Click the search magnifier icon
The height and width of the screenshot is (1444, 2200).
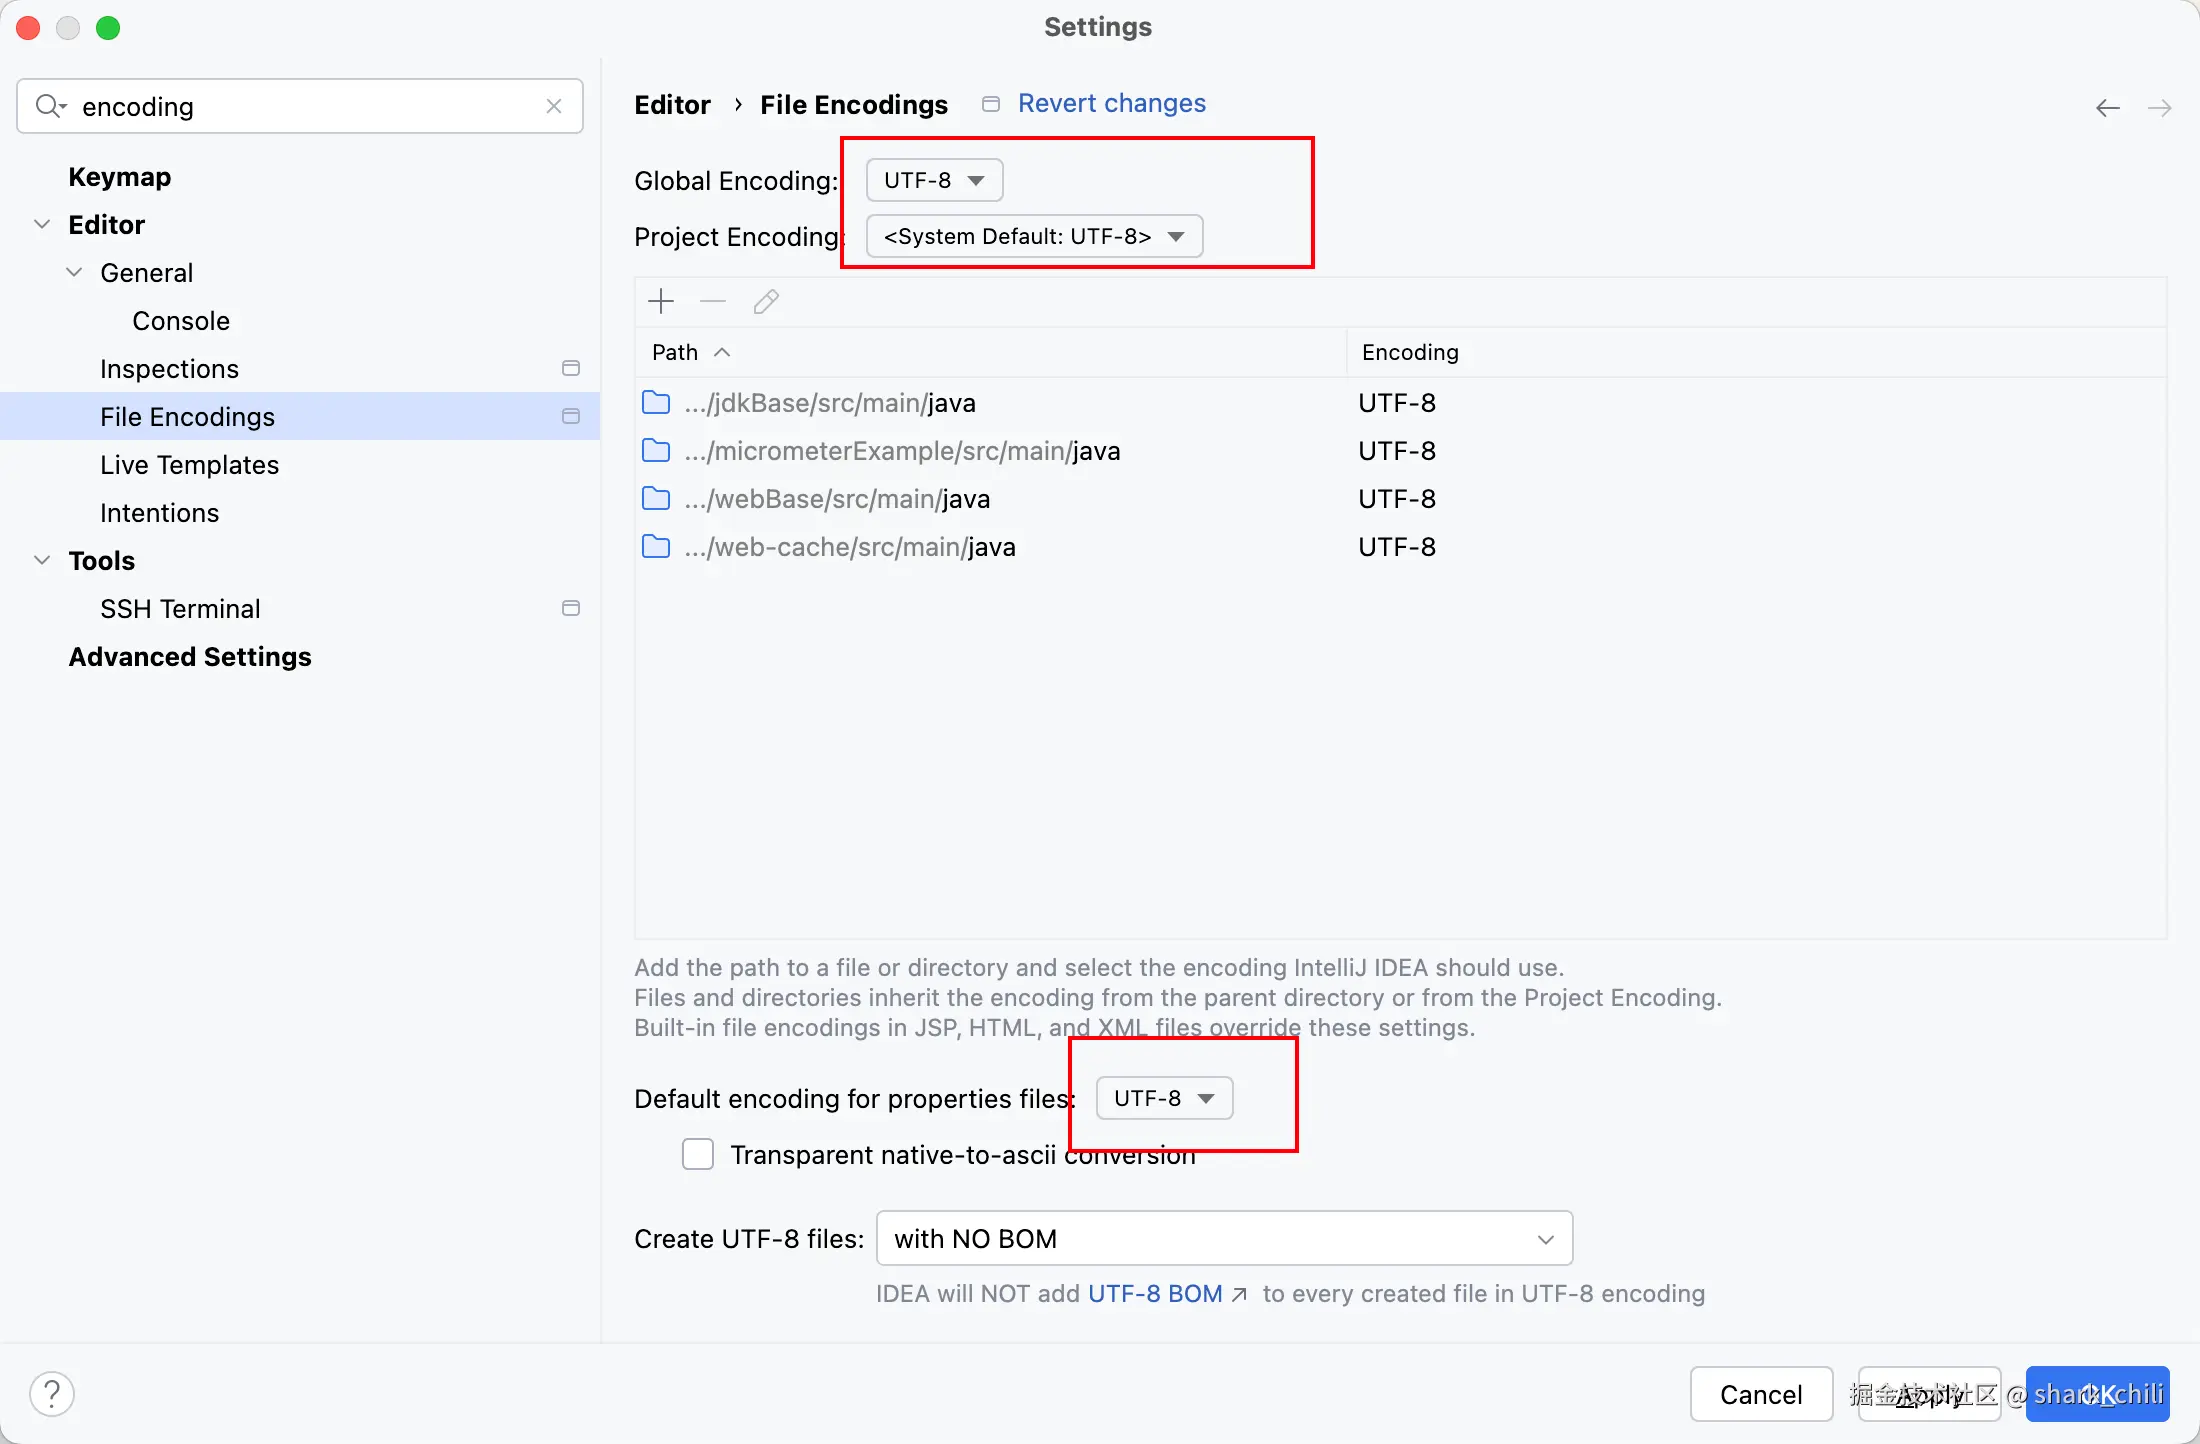[48, 106]
